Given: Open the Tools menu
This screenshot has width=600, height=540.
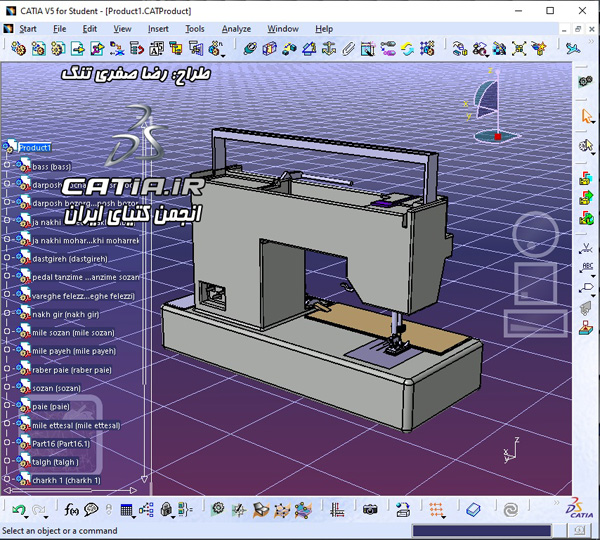Looking at the screenshot, I should (x=195, y=29).
